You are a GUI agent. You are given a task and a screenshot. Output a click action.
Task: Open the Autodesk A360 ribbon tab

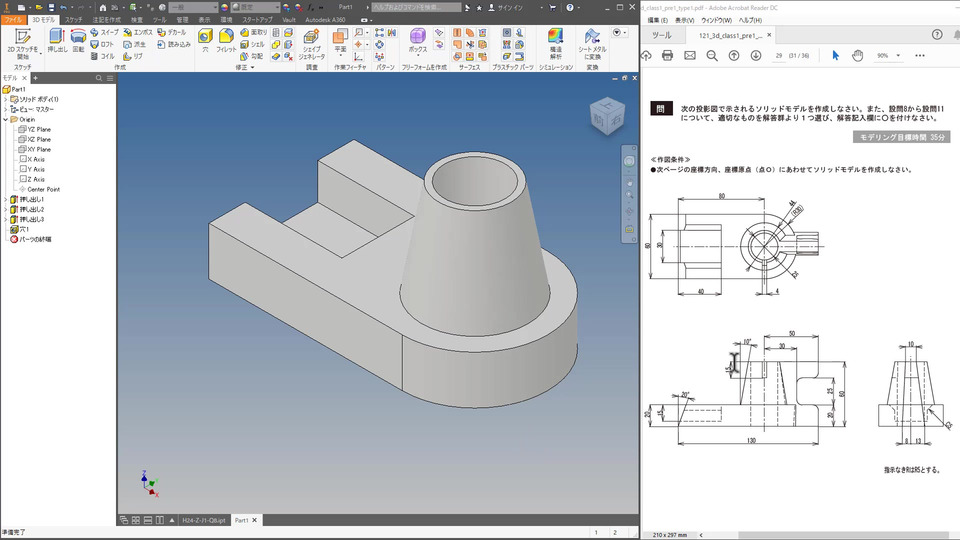tap(325, 20)
